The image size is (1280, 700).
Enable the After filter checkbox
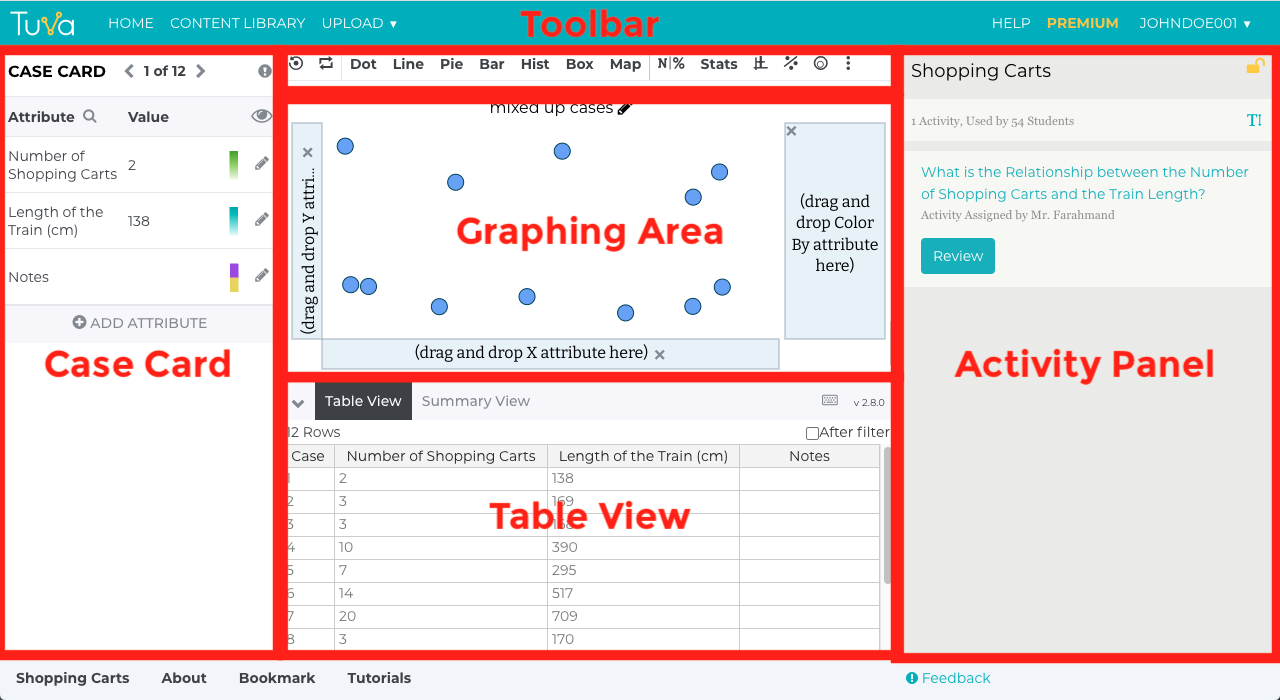[x=812, y=433]
